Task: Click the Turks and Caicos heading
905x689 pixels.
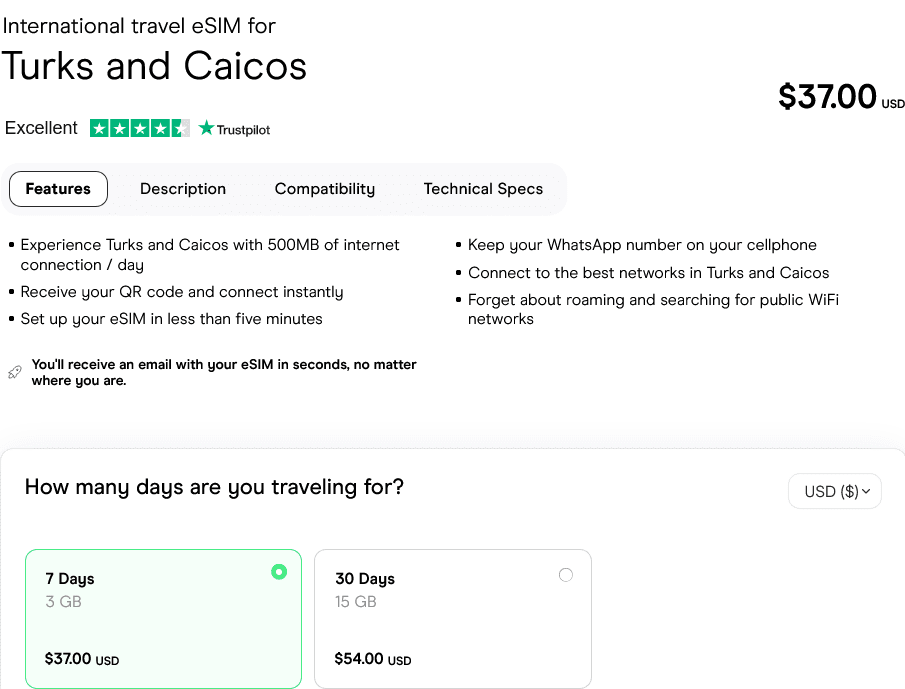Action: click(x=154, y=66)
